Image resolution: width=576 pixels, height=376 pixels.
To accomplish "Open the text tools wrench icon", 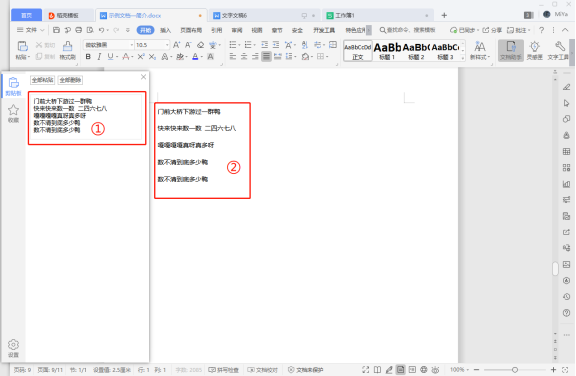I will tap(558, 50).
